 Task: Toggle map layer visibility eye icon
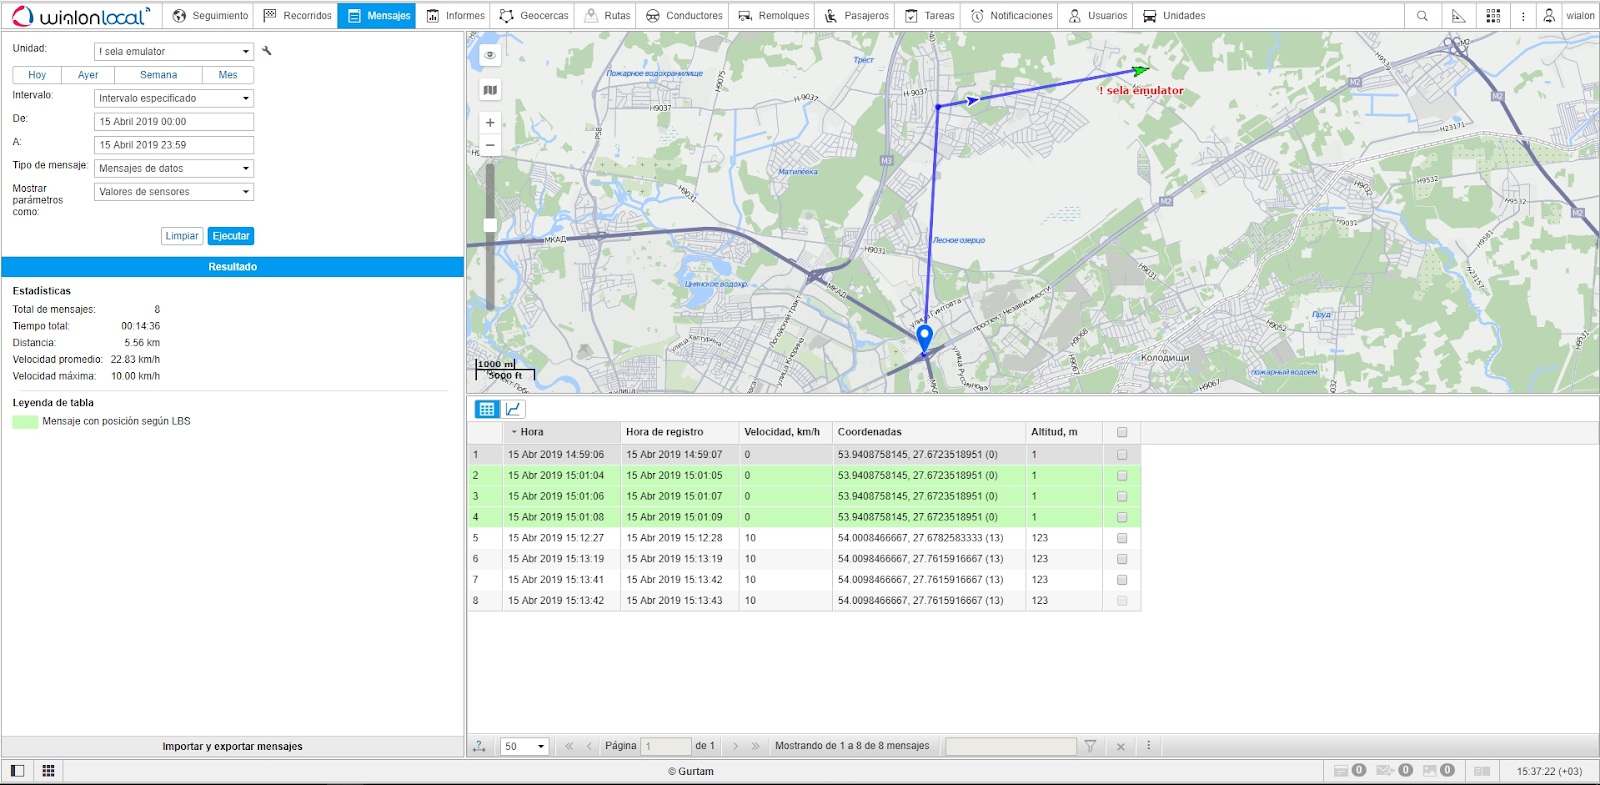(x=490, y=55)
